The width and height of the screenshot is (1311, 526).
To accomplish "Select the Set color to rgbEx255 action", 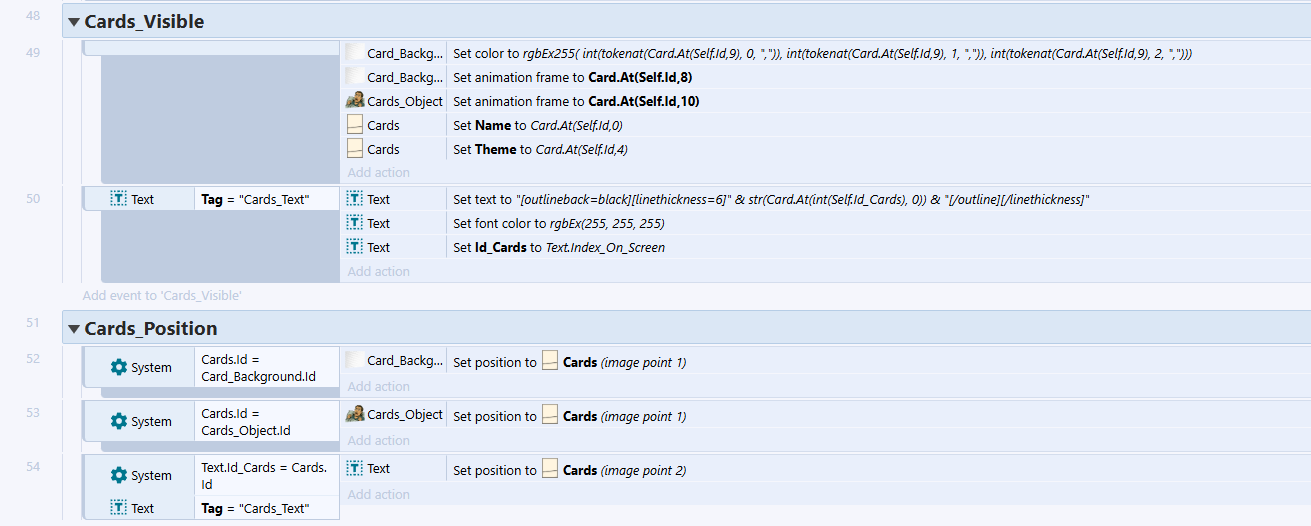I will pyautogui.click(x=822, y=53).
